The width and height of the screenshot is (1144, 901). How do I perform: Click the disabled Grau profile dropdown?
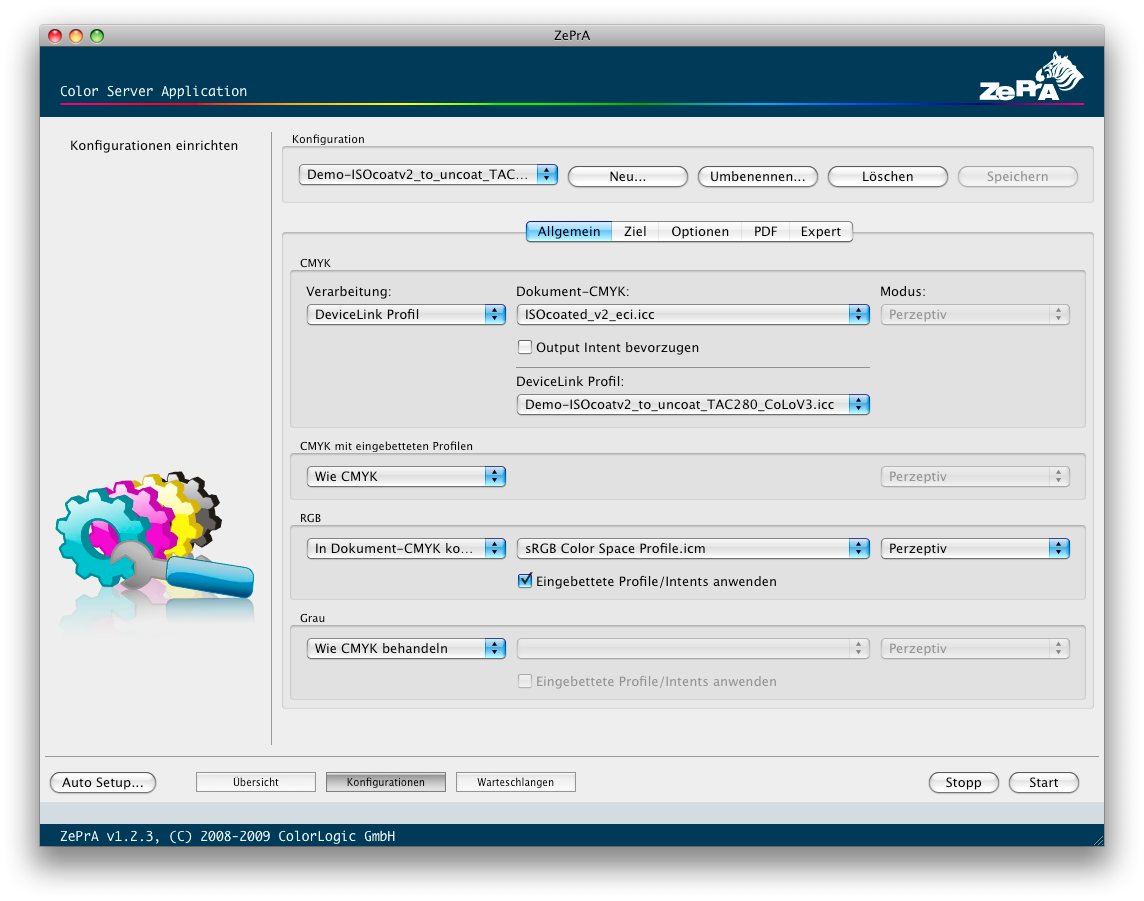(x=692, y=649)
